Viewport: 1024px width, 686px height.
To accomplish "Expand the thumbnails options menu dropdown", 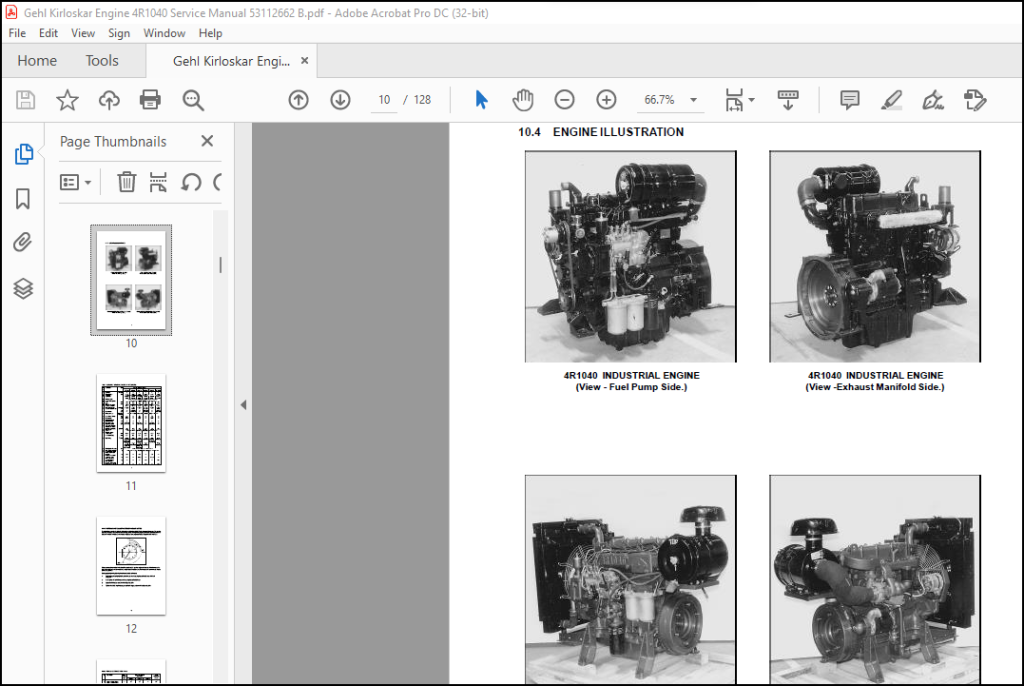I will pos(75,182).
